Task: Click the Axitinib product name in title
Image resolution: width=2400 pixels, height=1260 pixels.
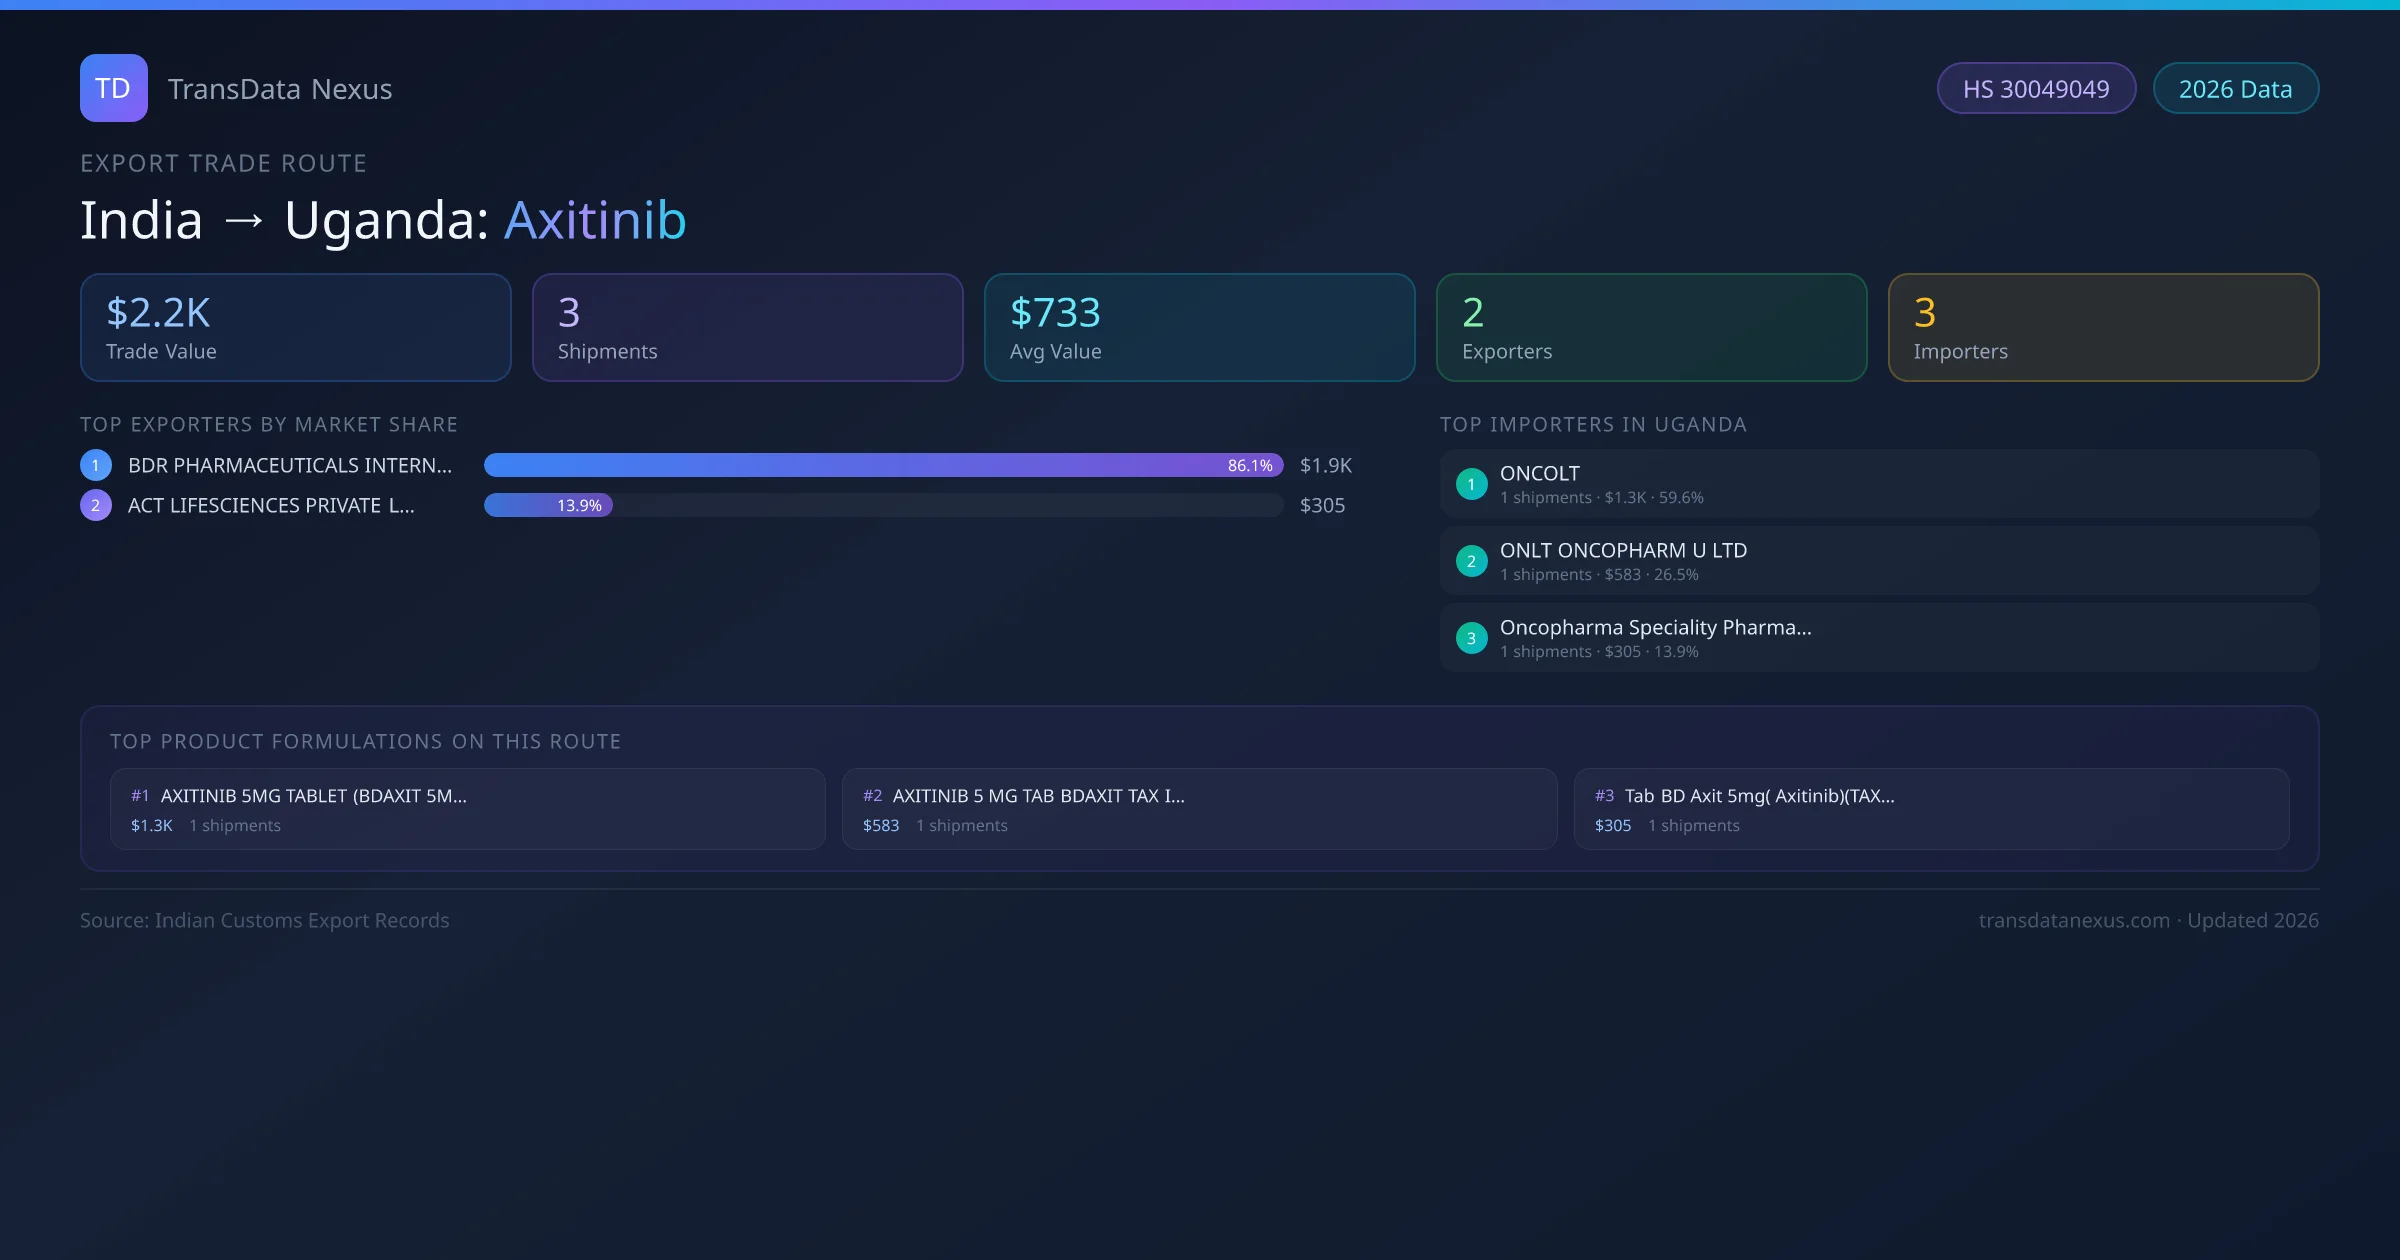Action: click(595, 220)
